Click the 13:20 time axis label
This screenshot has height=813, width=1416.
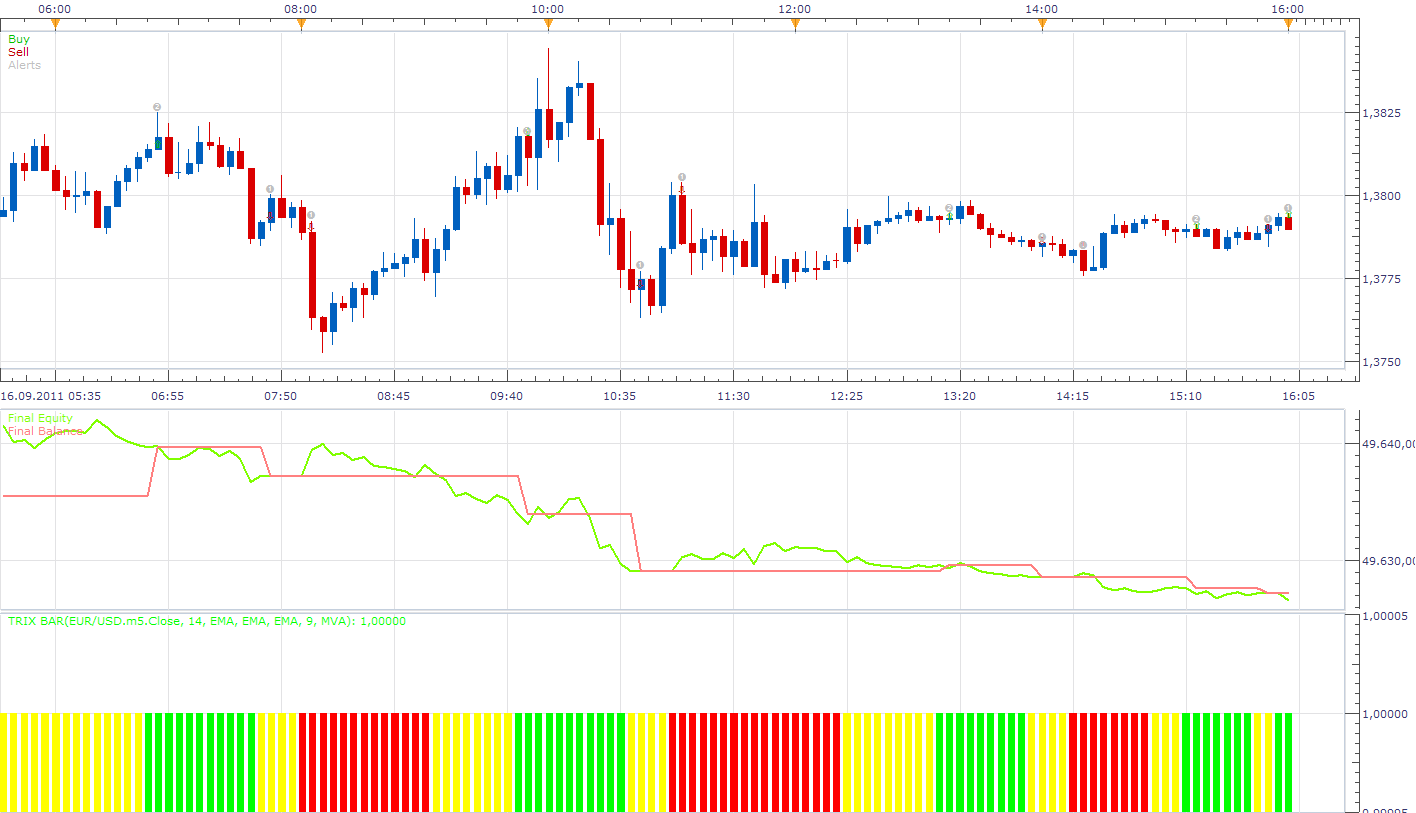point(960,396)
